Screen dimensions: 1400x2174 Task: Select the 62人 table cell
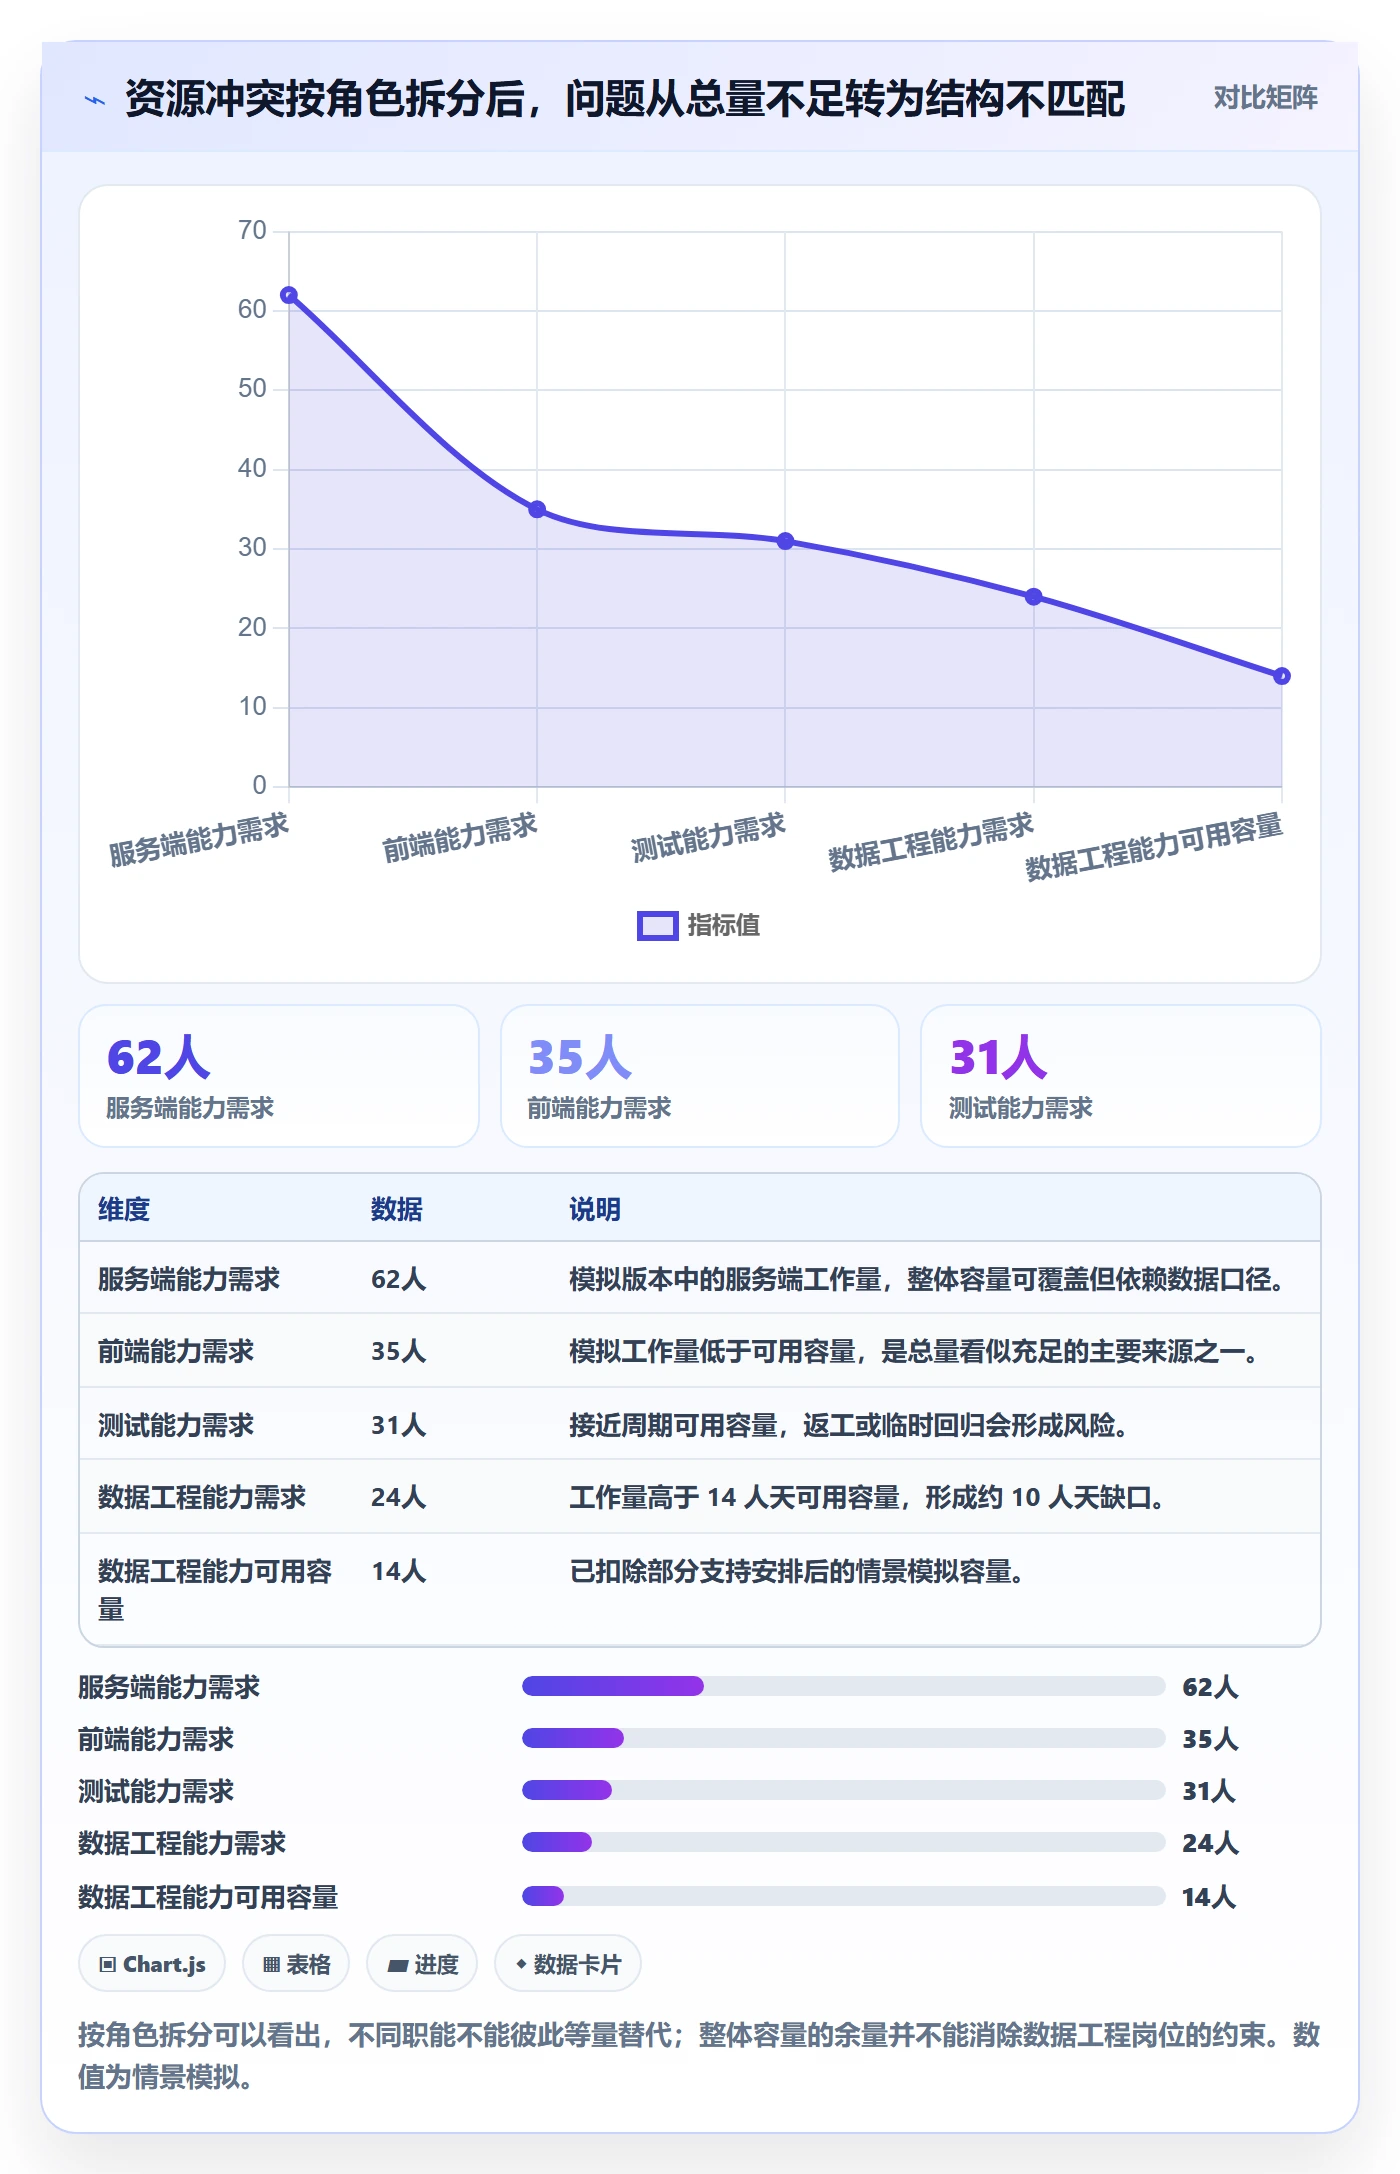click(x=399, y=1279)
